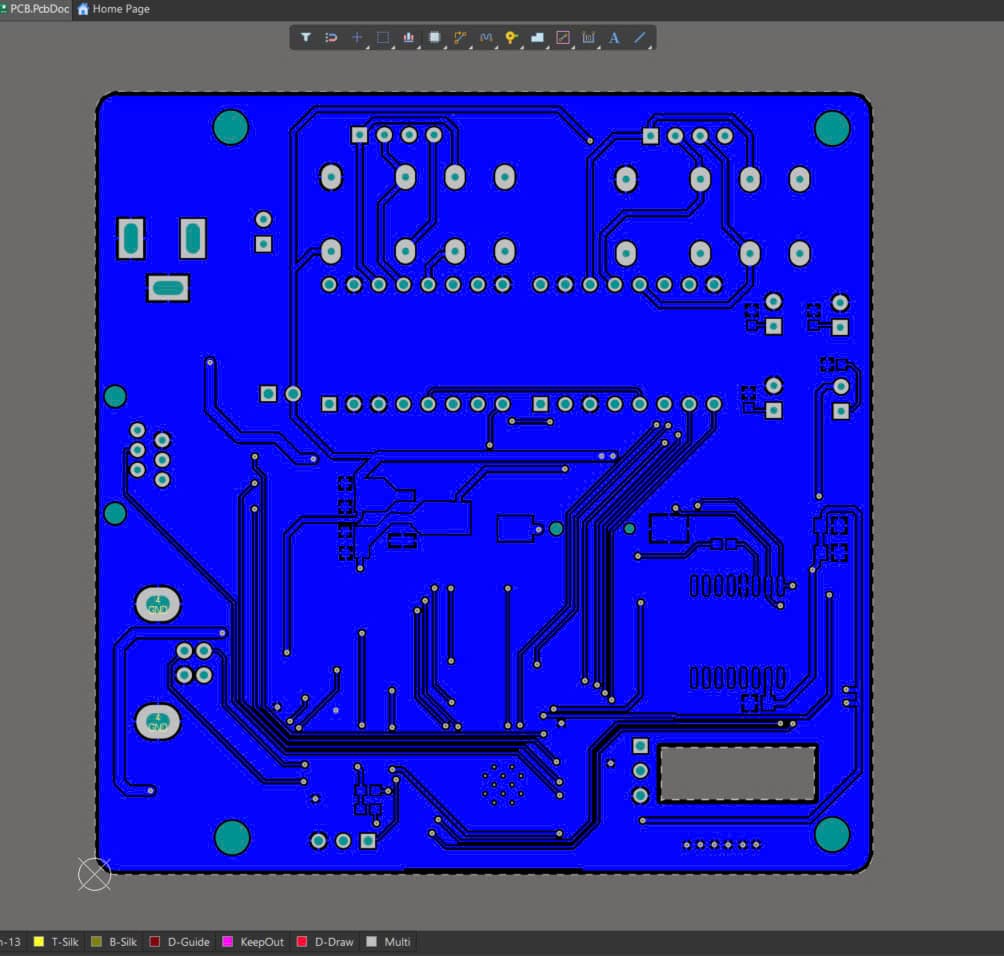Select the place via tool

tap(512, 38)
